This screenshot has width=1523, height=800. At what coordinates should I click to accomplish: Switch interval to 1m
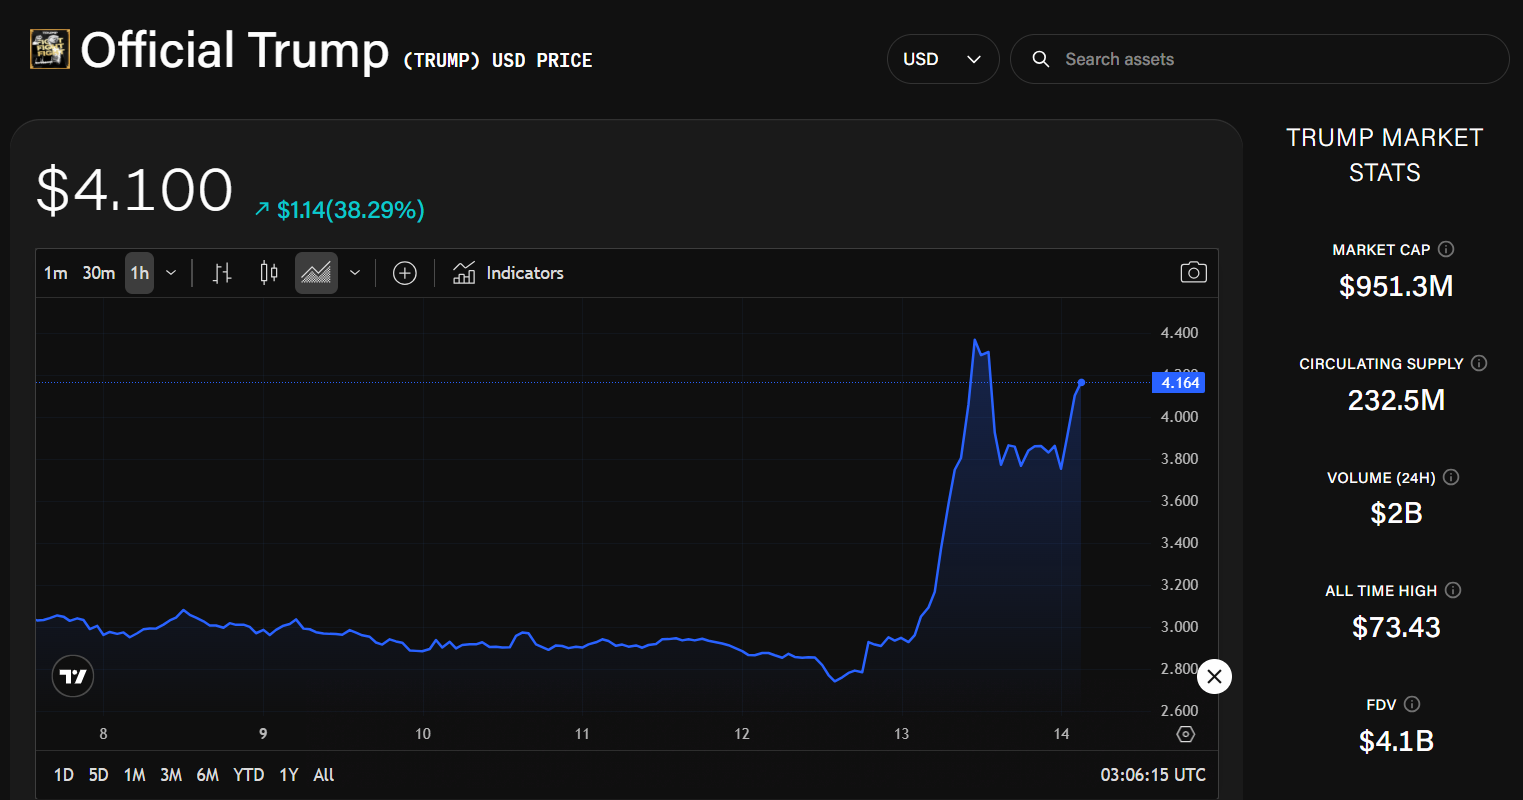tap(56, 273)
